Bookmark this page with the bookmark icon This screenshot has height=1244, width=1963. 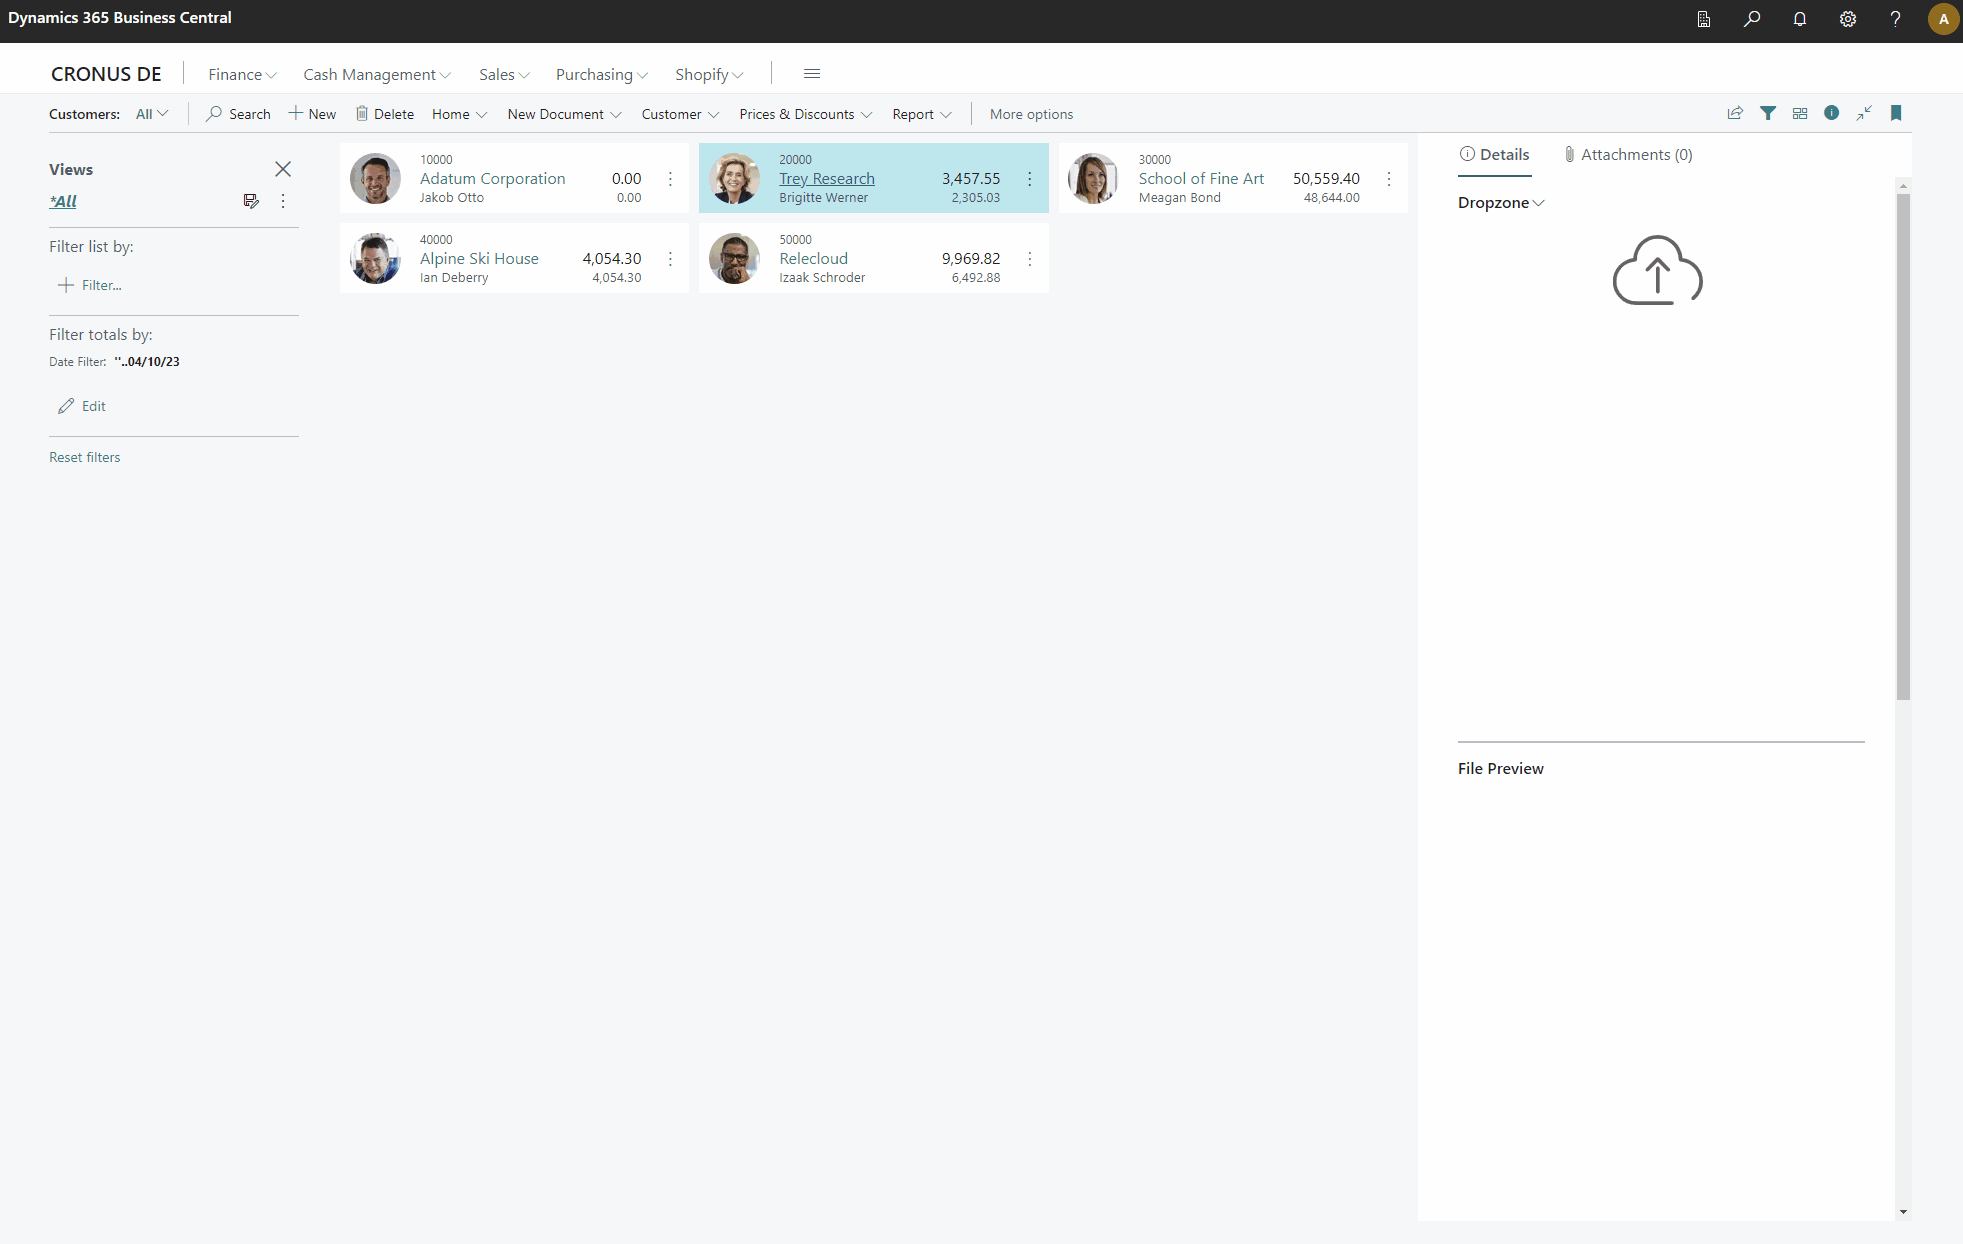point(1896,113)
